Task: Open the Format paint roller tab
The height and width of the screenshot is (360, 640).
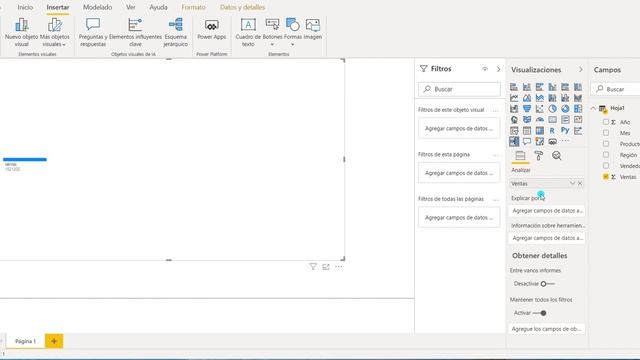Action: pyautogui.click(x=539, y=156)
